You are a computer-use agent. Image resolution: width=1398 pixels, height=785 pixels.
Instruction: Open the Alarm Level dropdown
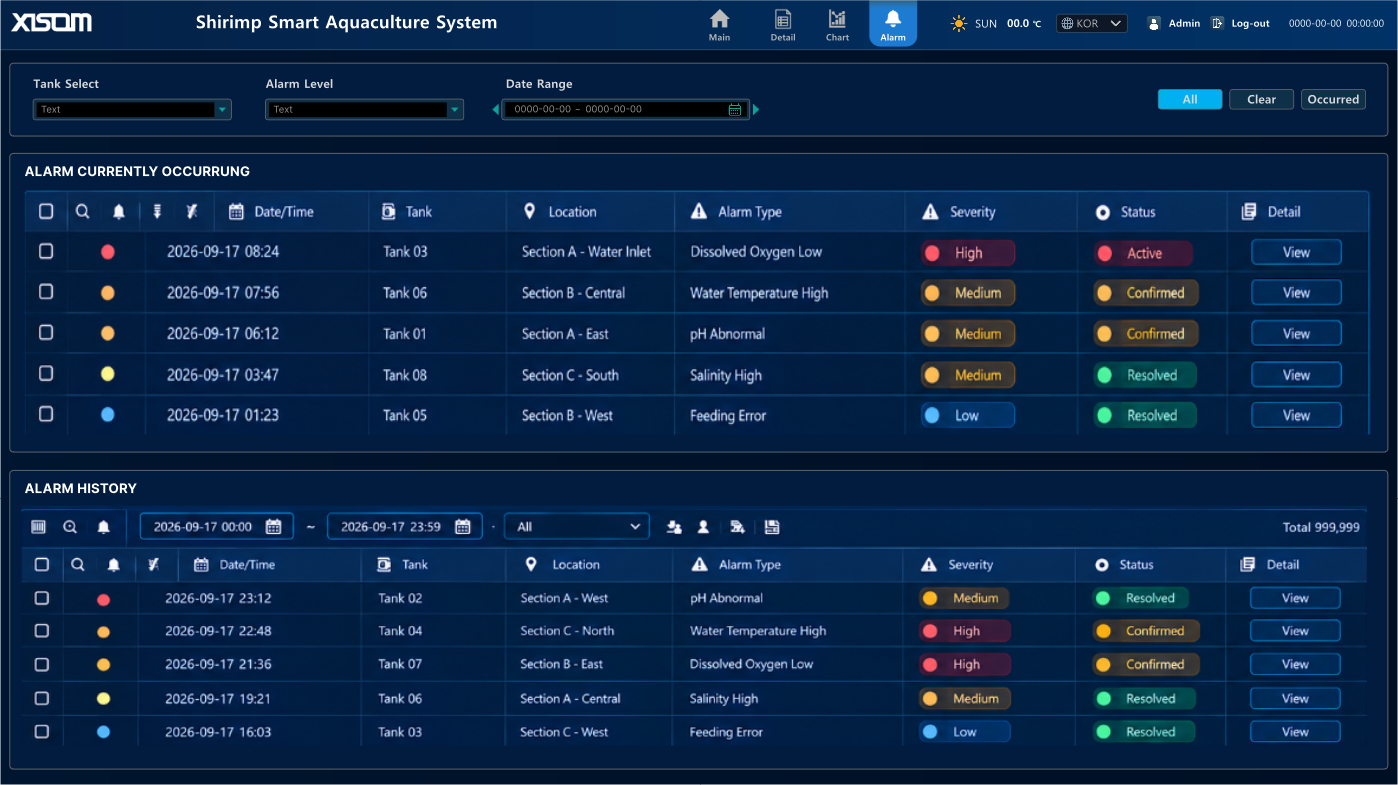point(455,110)
